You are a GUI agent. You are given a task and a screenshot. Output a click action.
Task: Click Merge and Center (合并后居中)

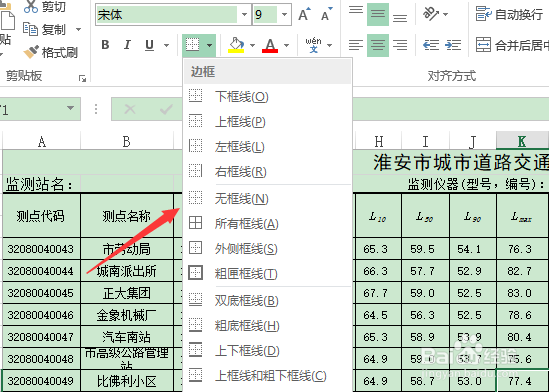pyautogui.click(x=512, y=45)
